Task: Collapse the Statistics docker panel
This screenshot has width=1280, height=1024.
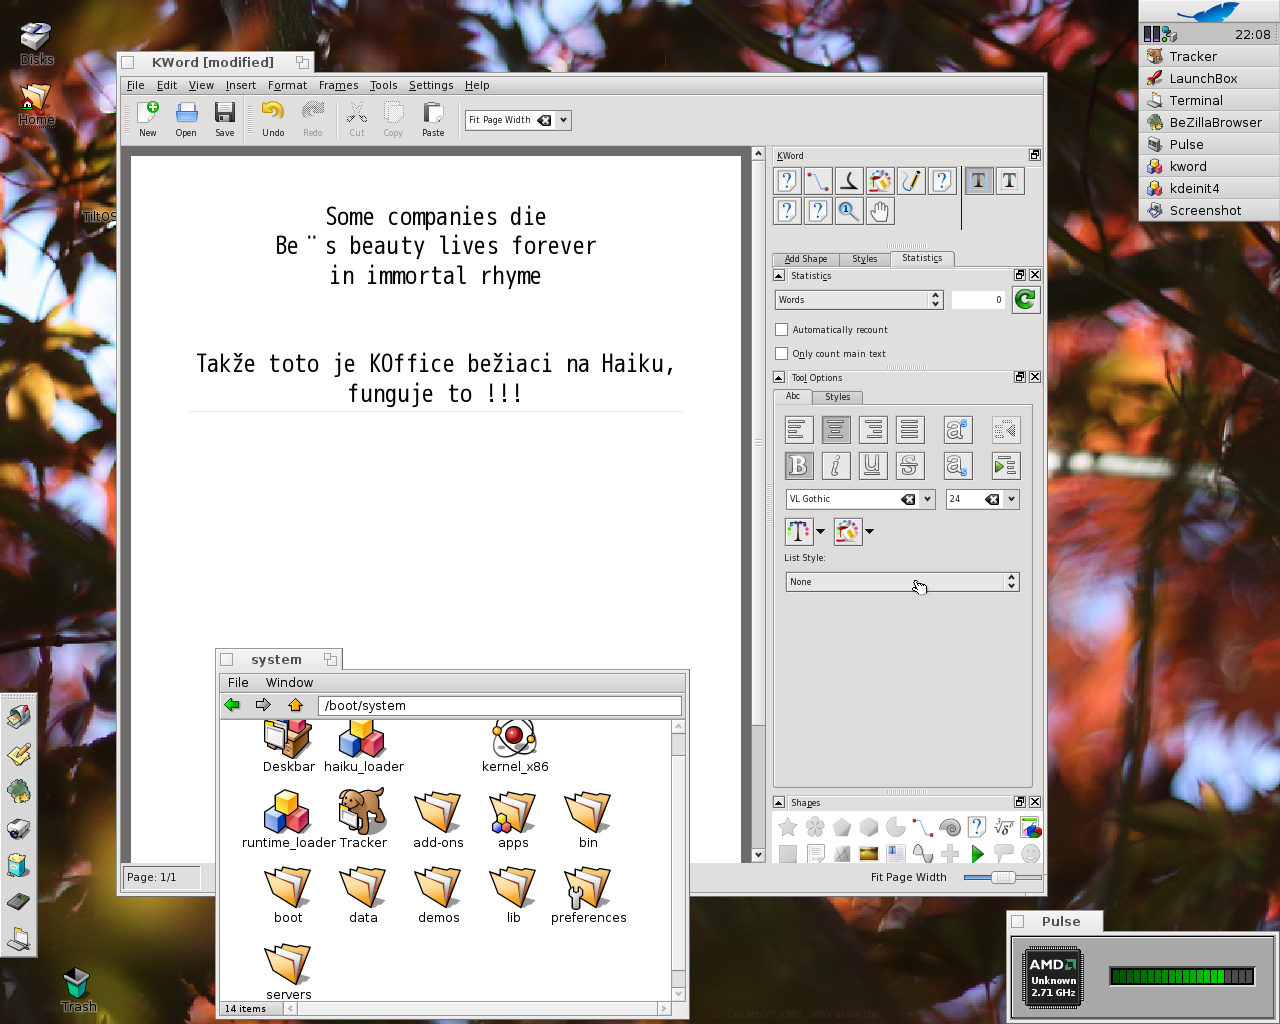Action: [x=779, y=275]
